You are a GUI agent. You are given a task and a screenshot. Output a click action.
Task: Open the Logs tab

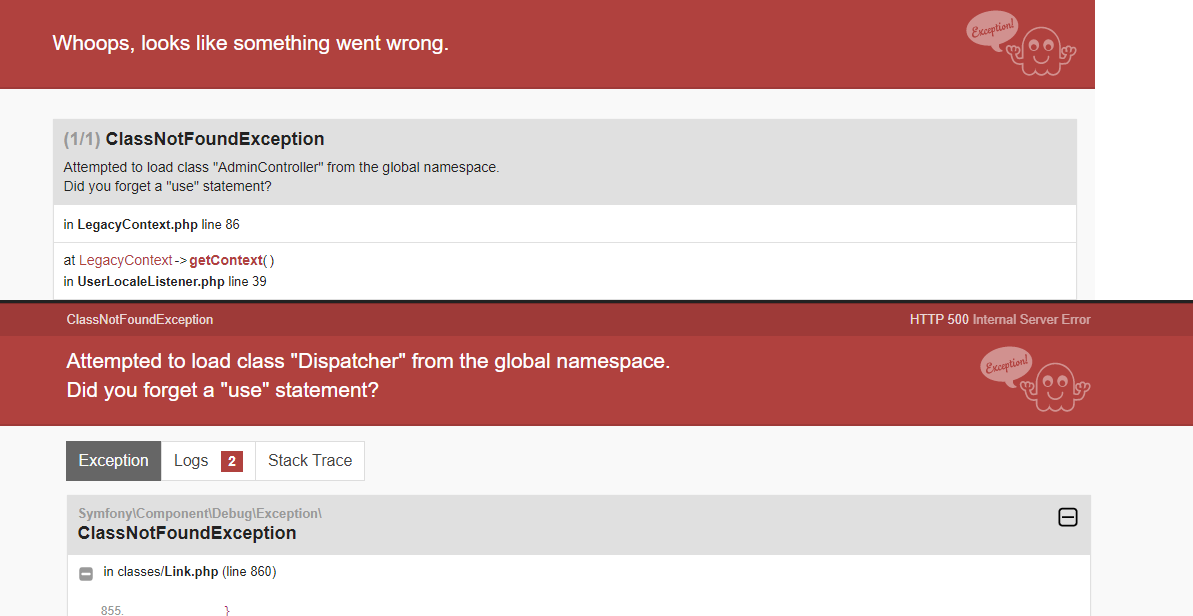tap(208, 461)
